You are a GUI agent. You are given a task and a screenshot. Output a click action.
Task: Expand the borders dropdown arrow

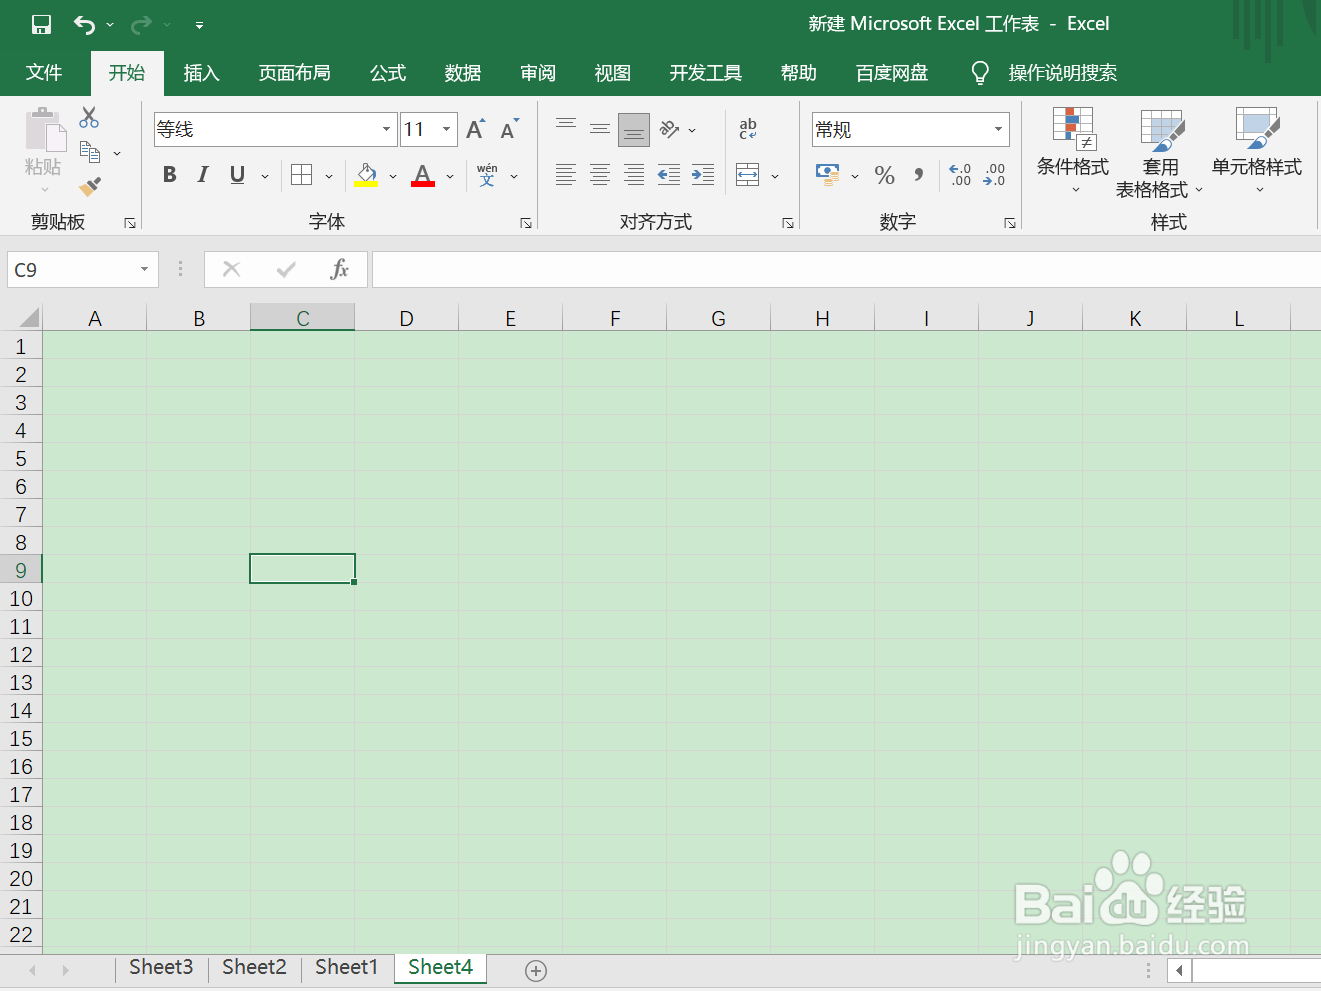pyautogui.click(x=328, y=176)
